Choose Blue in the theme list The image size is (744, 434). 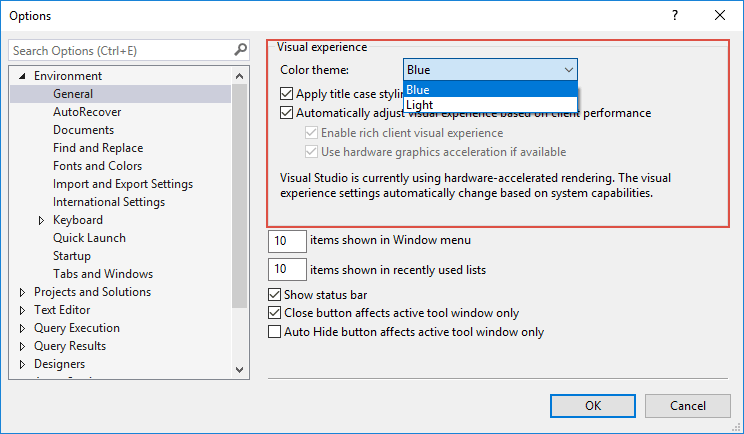490,90
